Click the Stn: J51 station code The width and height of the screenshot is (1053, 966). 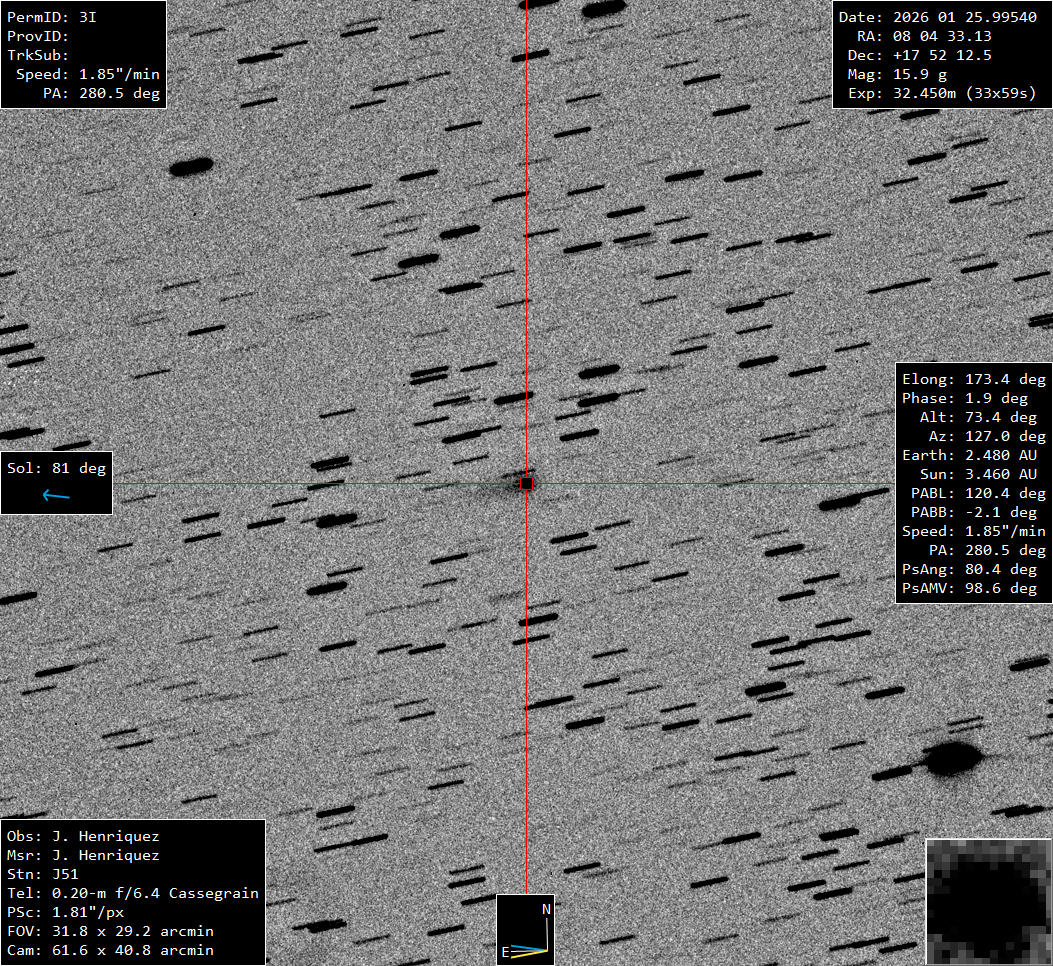point(42,874)
